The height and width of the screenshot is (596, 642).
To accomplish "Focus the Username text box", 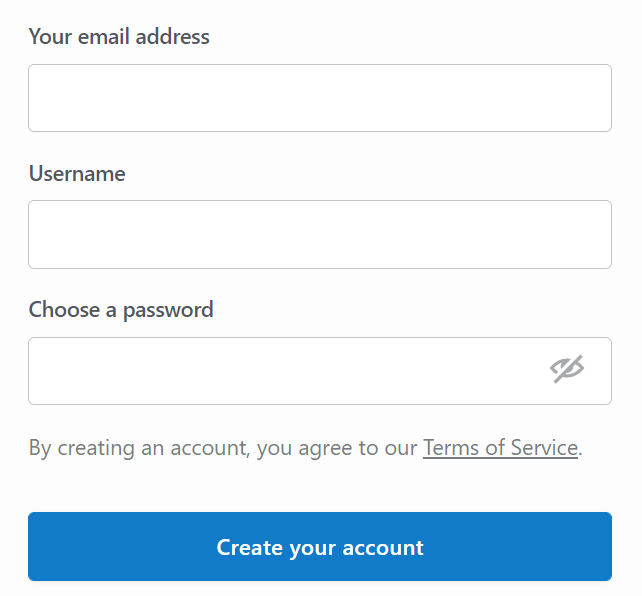I will tap(319, 234).
